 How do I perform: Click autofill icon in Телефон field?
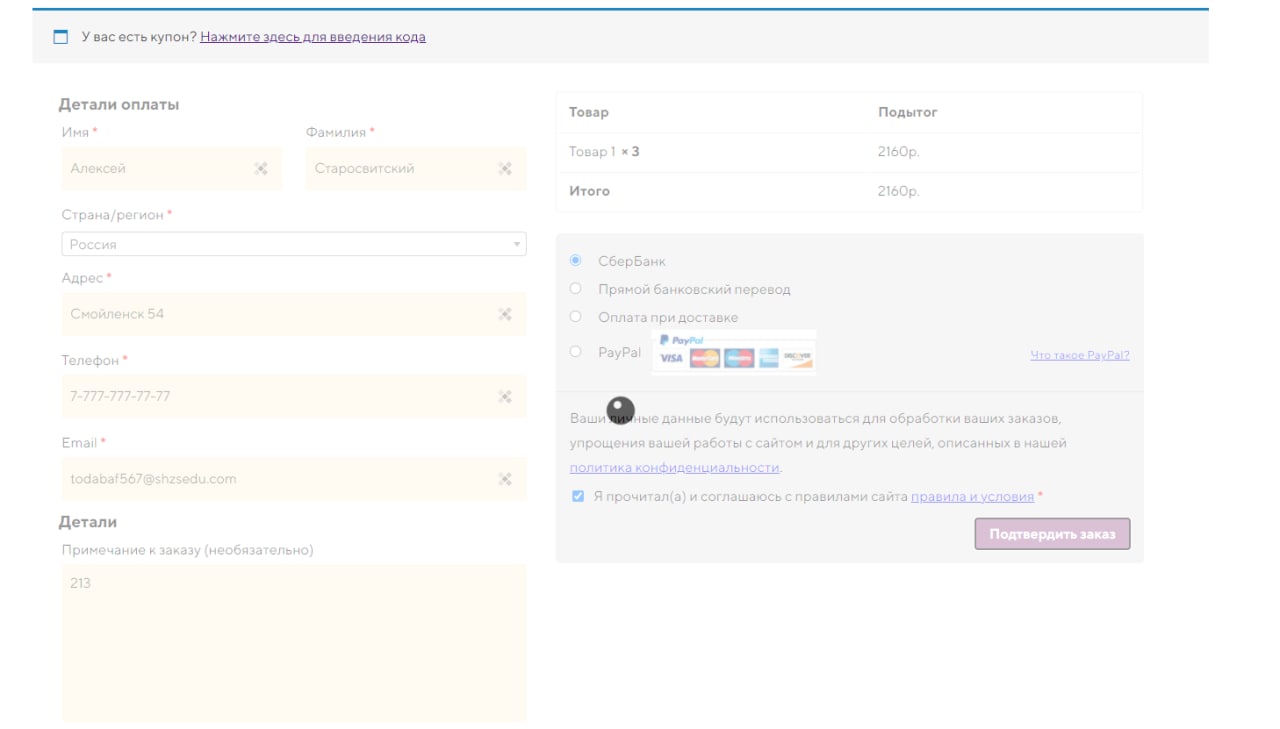[x=505, y=397]
